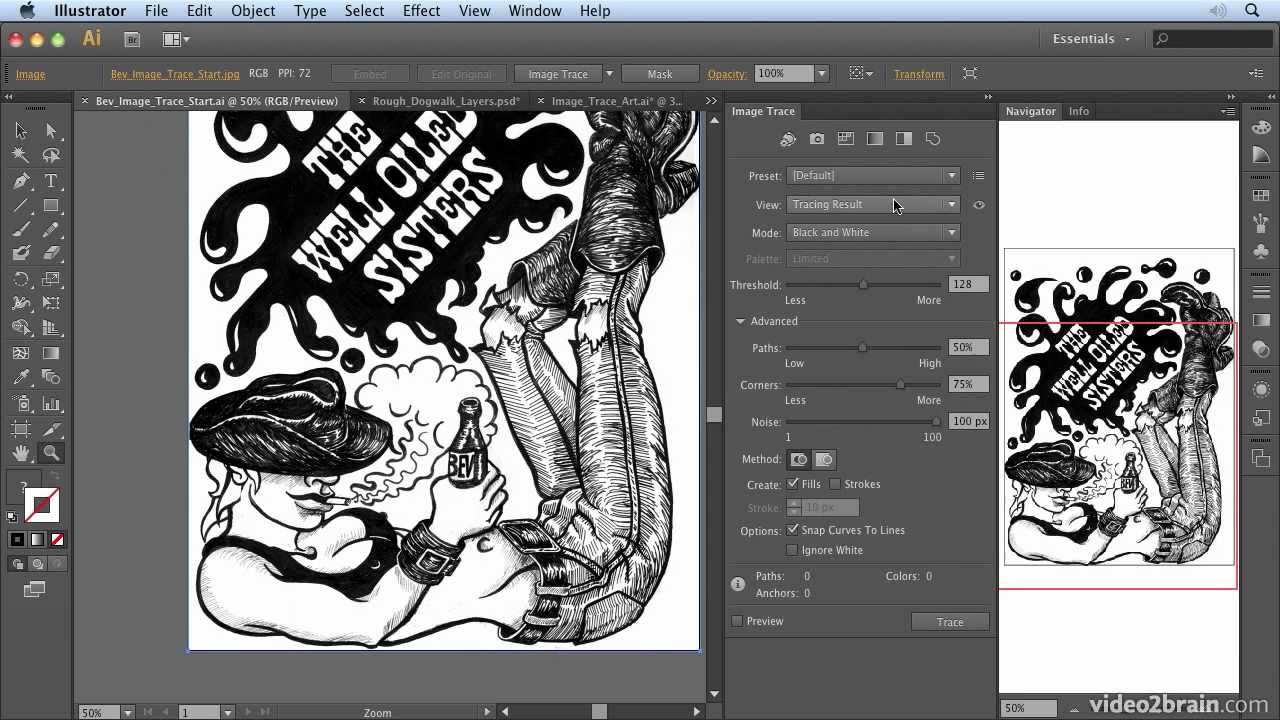
Task: Click the Embed button in the control bar
Action: [369, 73]
